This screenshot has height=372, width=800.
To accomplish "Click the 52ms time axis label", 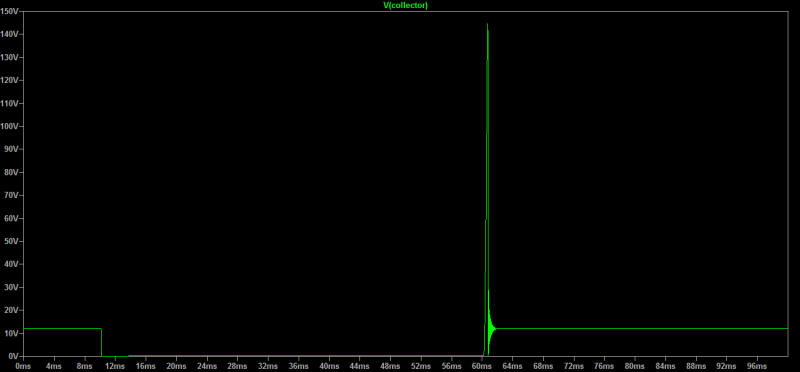I will (421, 366).
